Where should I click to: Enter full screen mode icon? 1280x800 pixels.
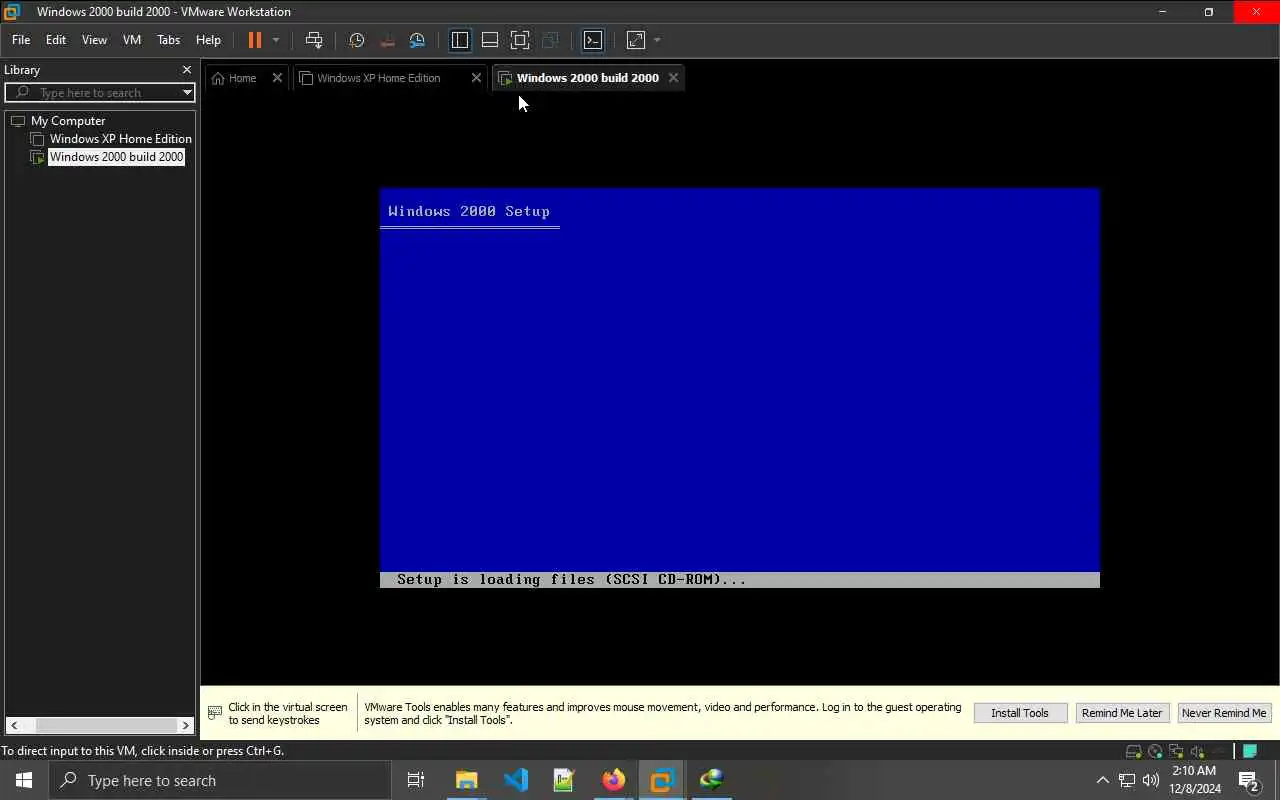(520, 40)
